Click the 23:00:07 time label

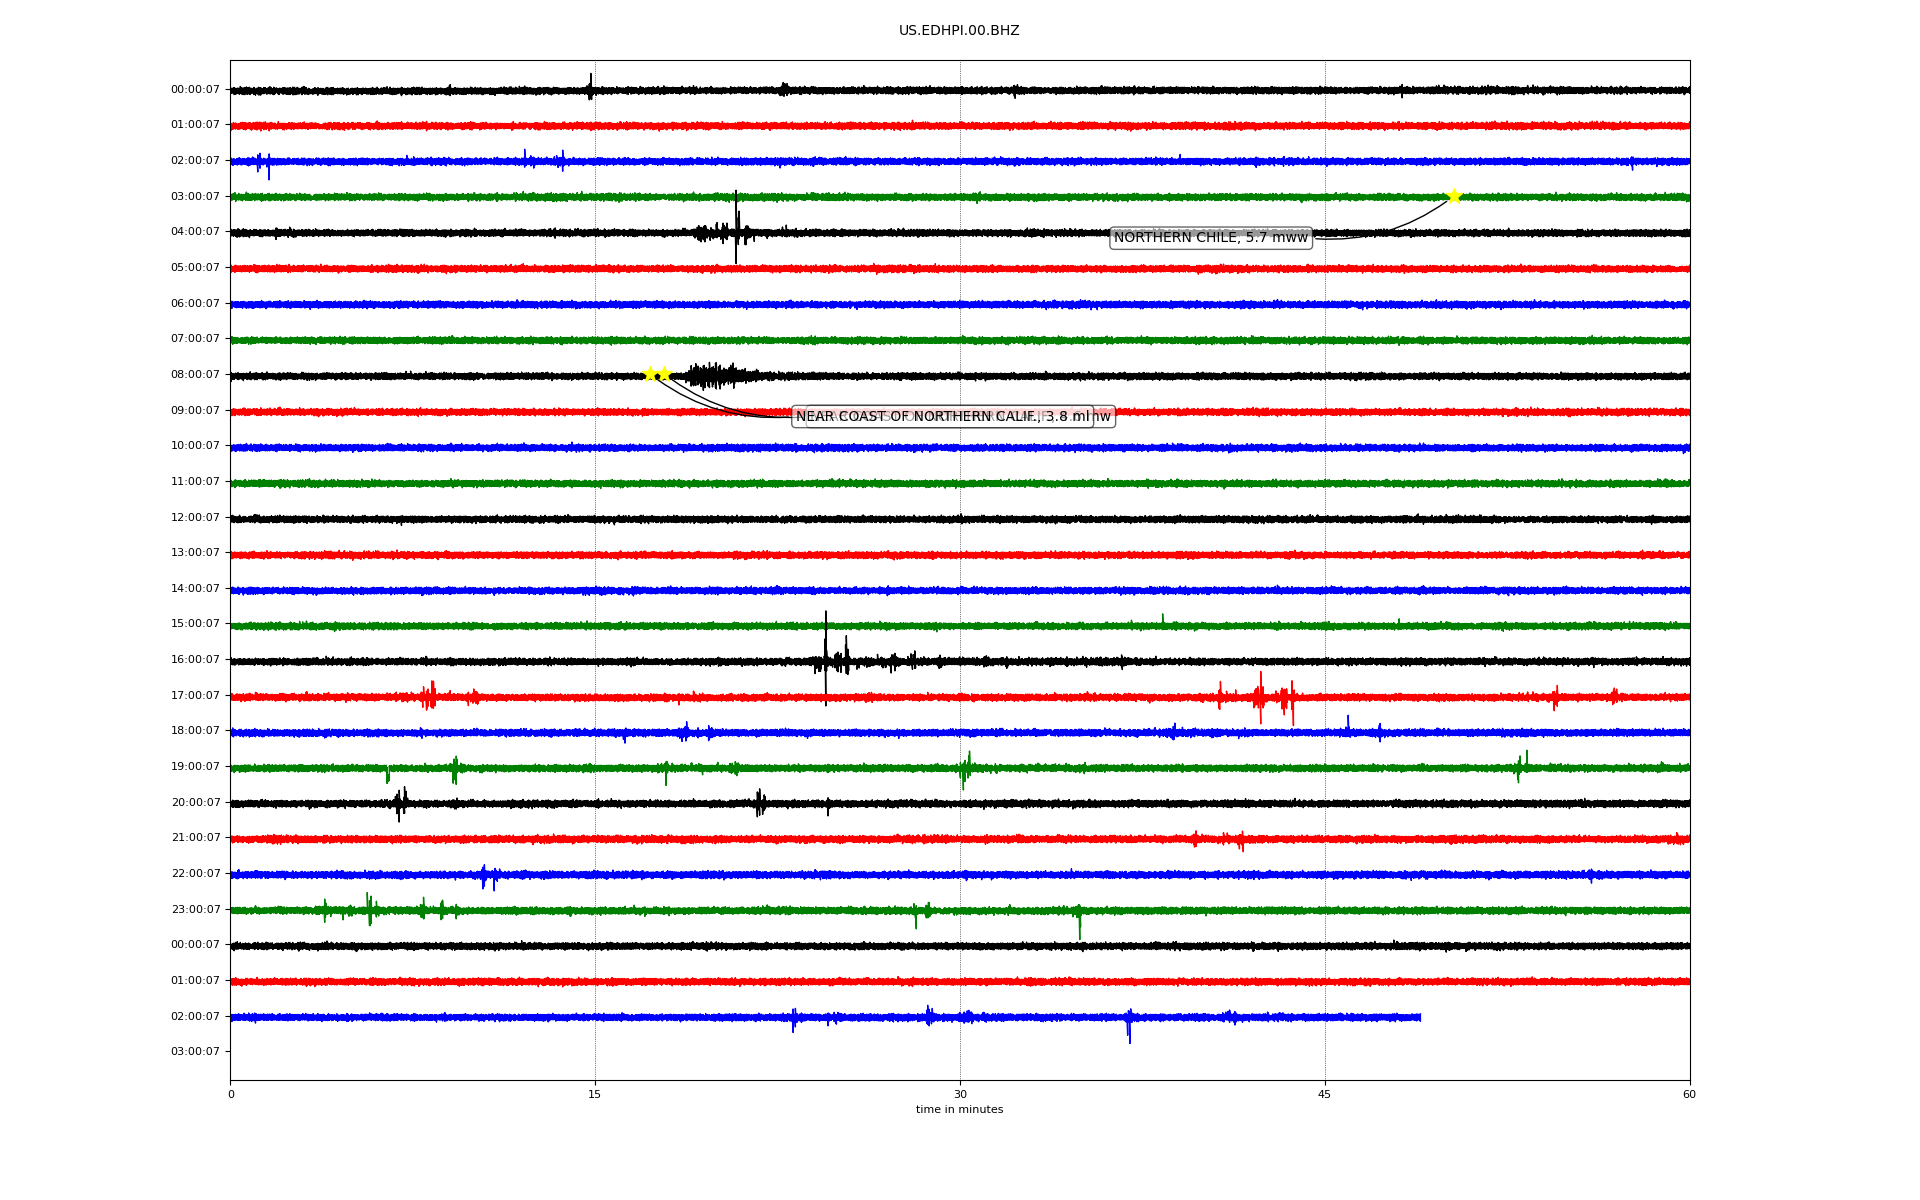pyautogui.click(x=195, y=910)
